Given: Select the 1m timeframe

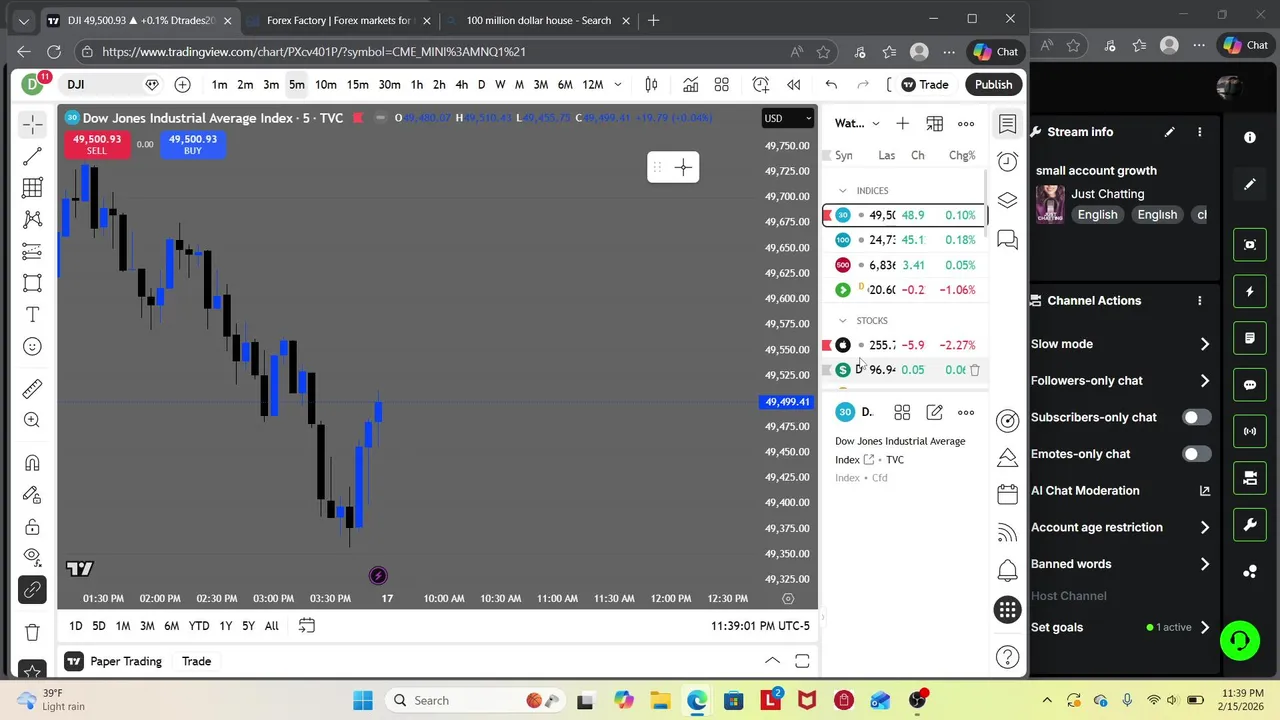Looking at the screenshot, I should pyautogui.click(x=219, y=85).
